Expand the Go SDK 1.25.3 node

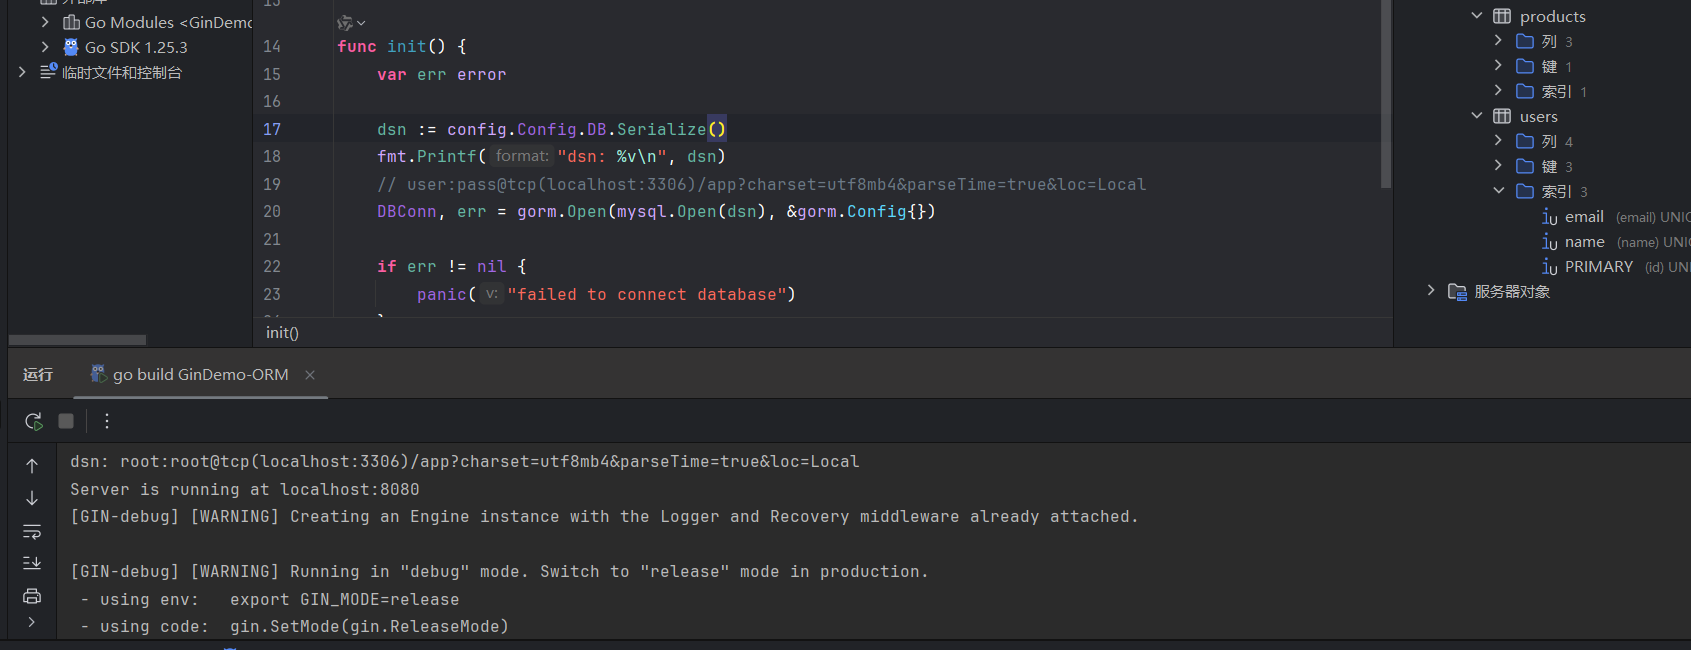[x=45, y=47]
